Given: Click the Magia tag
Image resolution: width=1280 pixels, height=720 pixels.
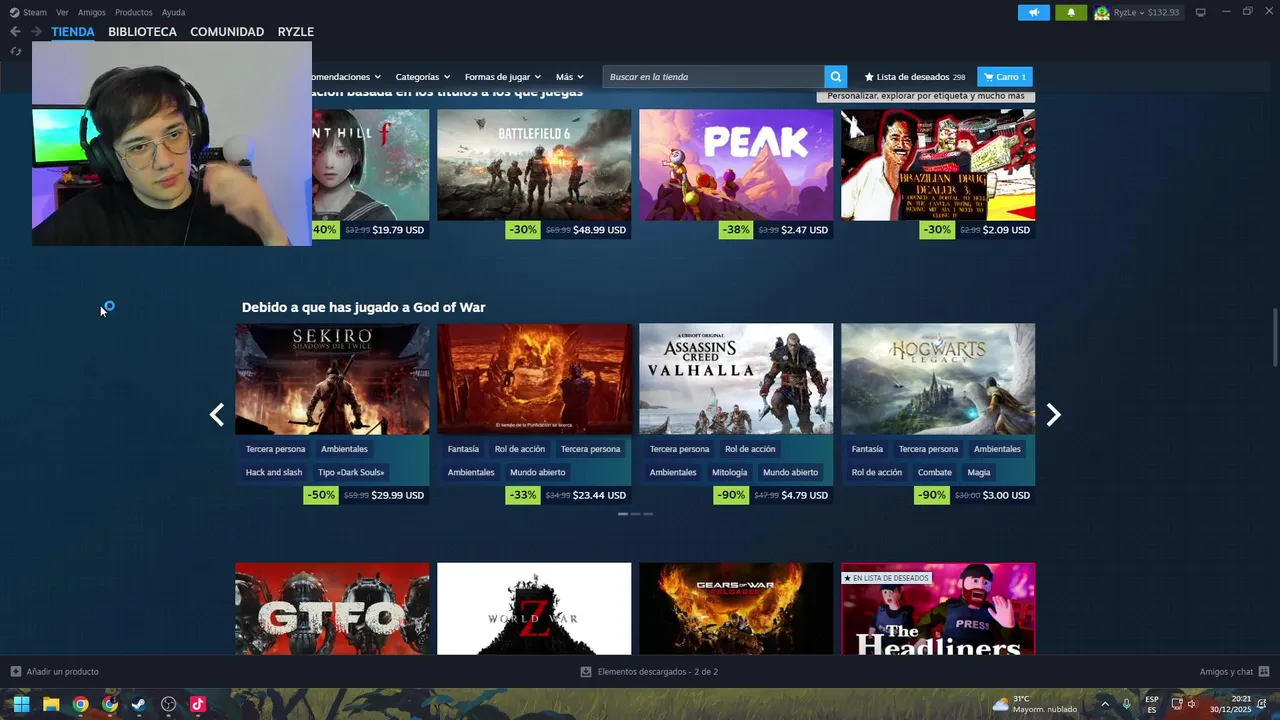Looking at the screenshot, I should coord(979,472).
